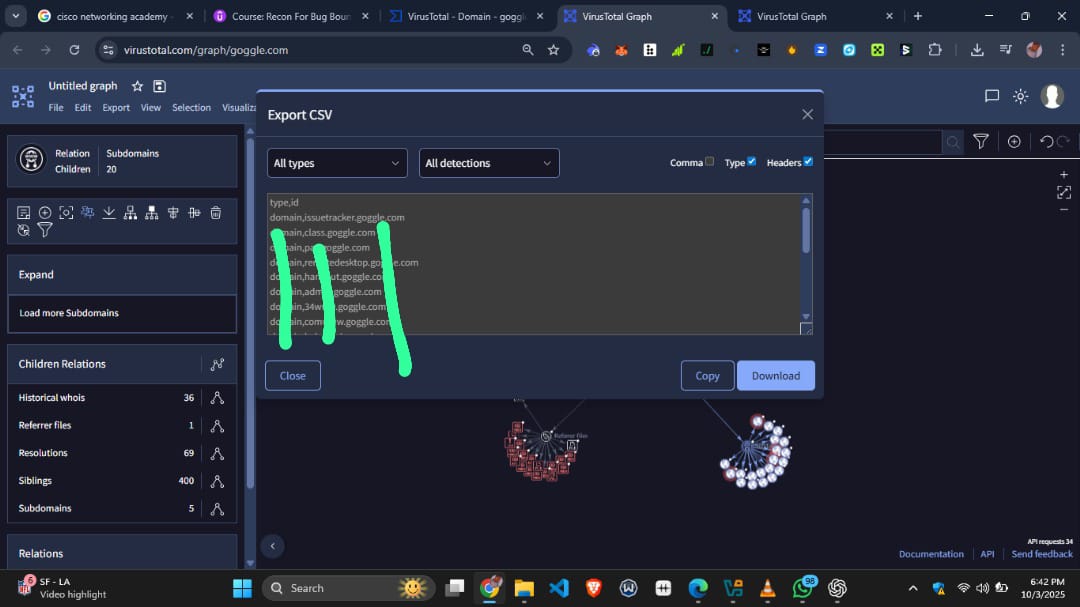Open Chrome tab search chevron

[15, 16]
